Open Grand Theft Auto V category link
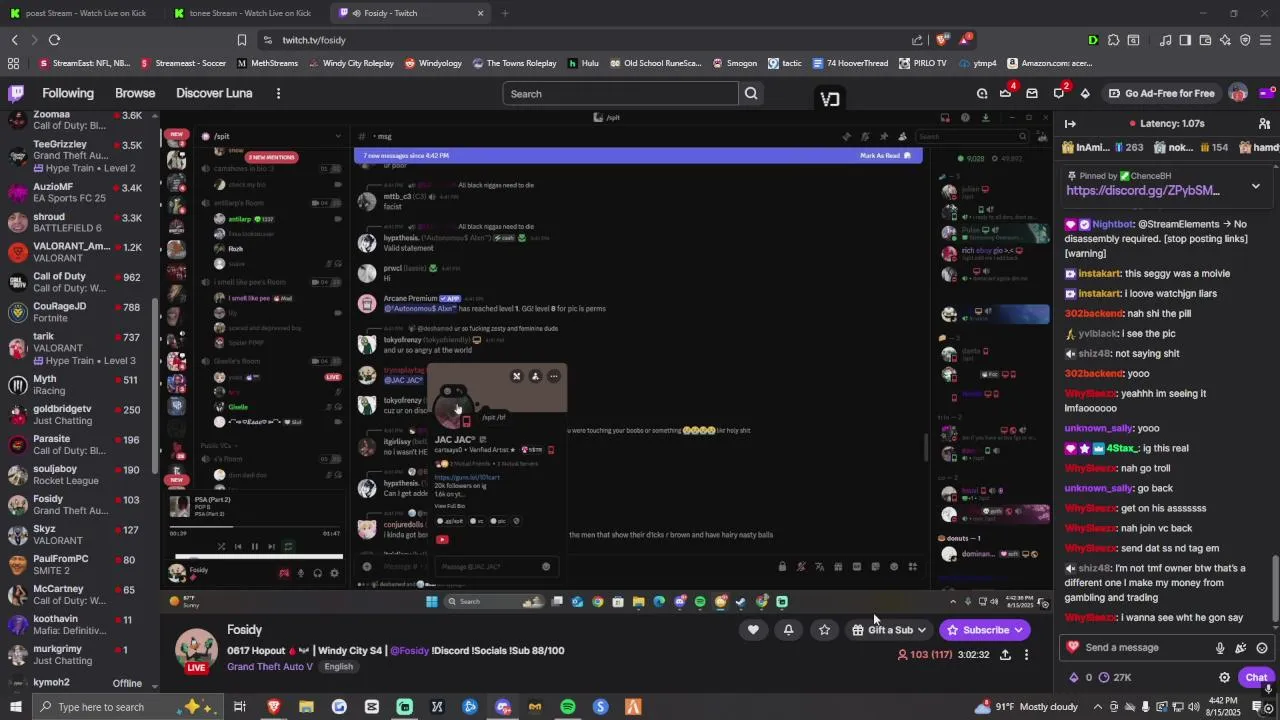Screen dimensions: 1280x720 [x=270, y=667]
